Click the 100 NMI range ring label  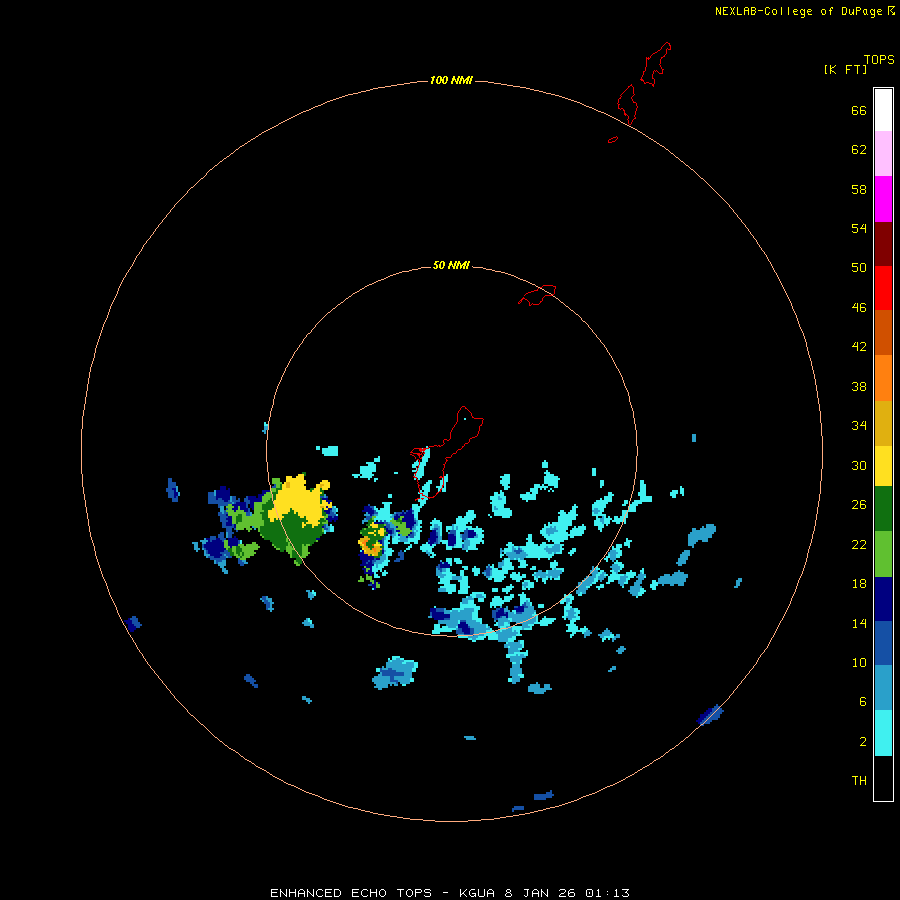pos(451,80)
